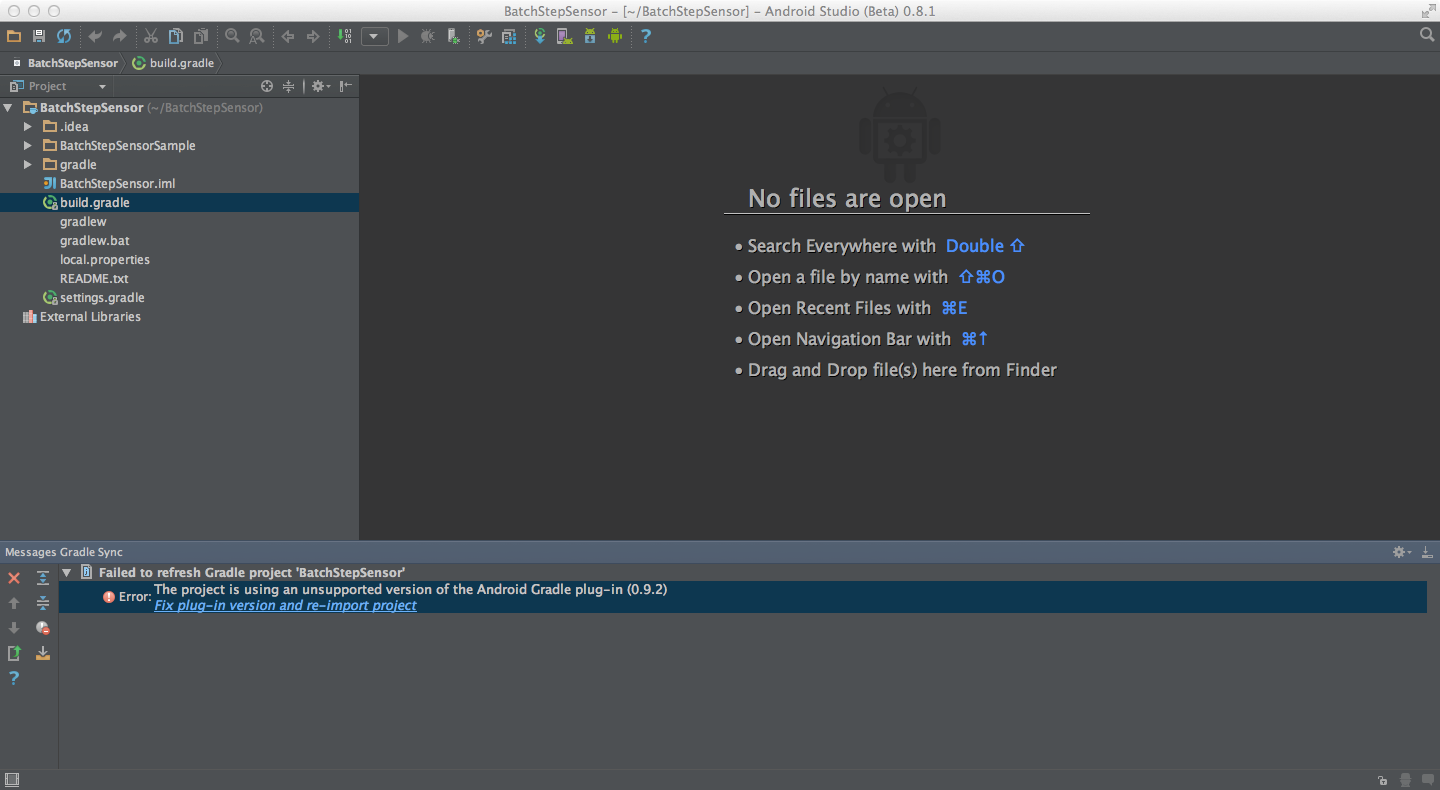Viewport: 1440px width, 790px height.
Task: Click Collapse All icon in Messages panel
Action: click(43, 603)
